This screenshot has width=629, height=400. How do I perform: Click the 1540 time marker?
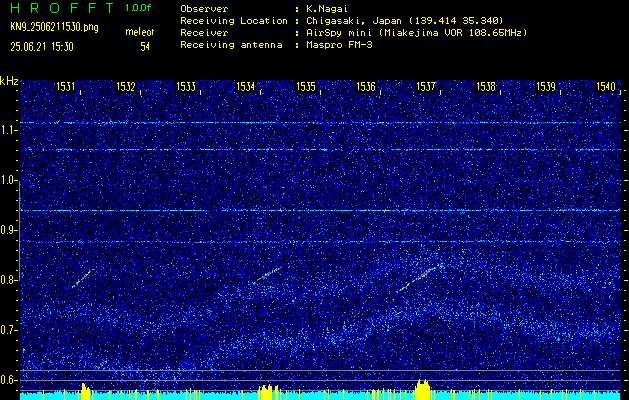click(x=606, y=87)
